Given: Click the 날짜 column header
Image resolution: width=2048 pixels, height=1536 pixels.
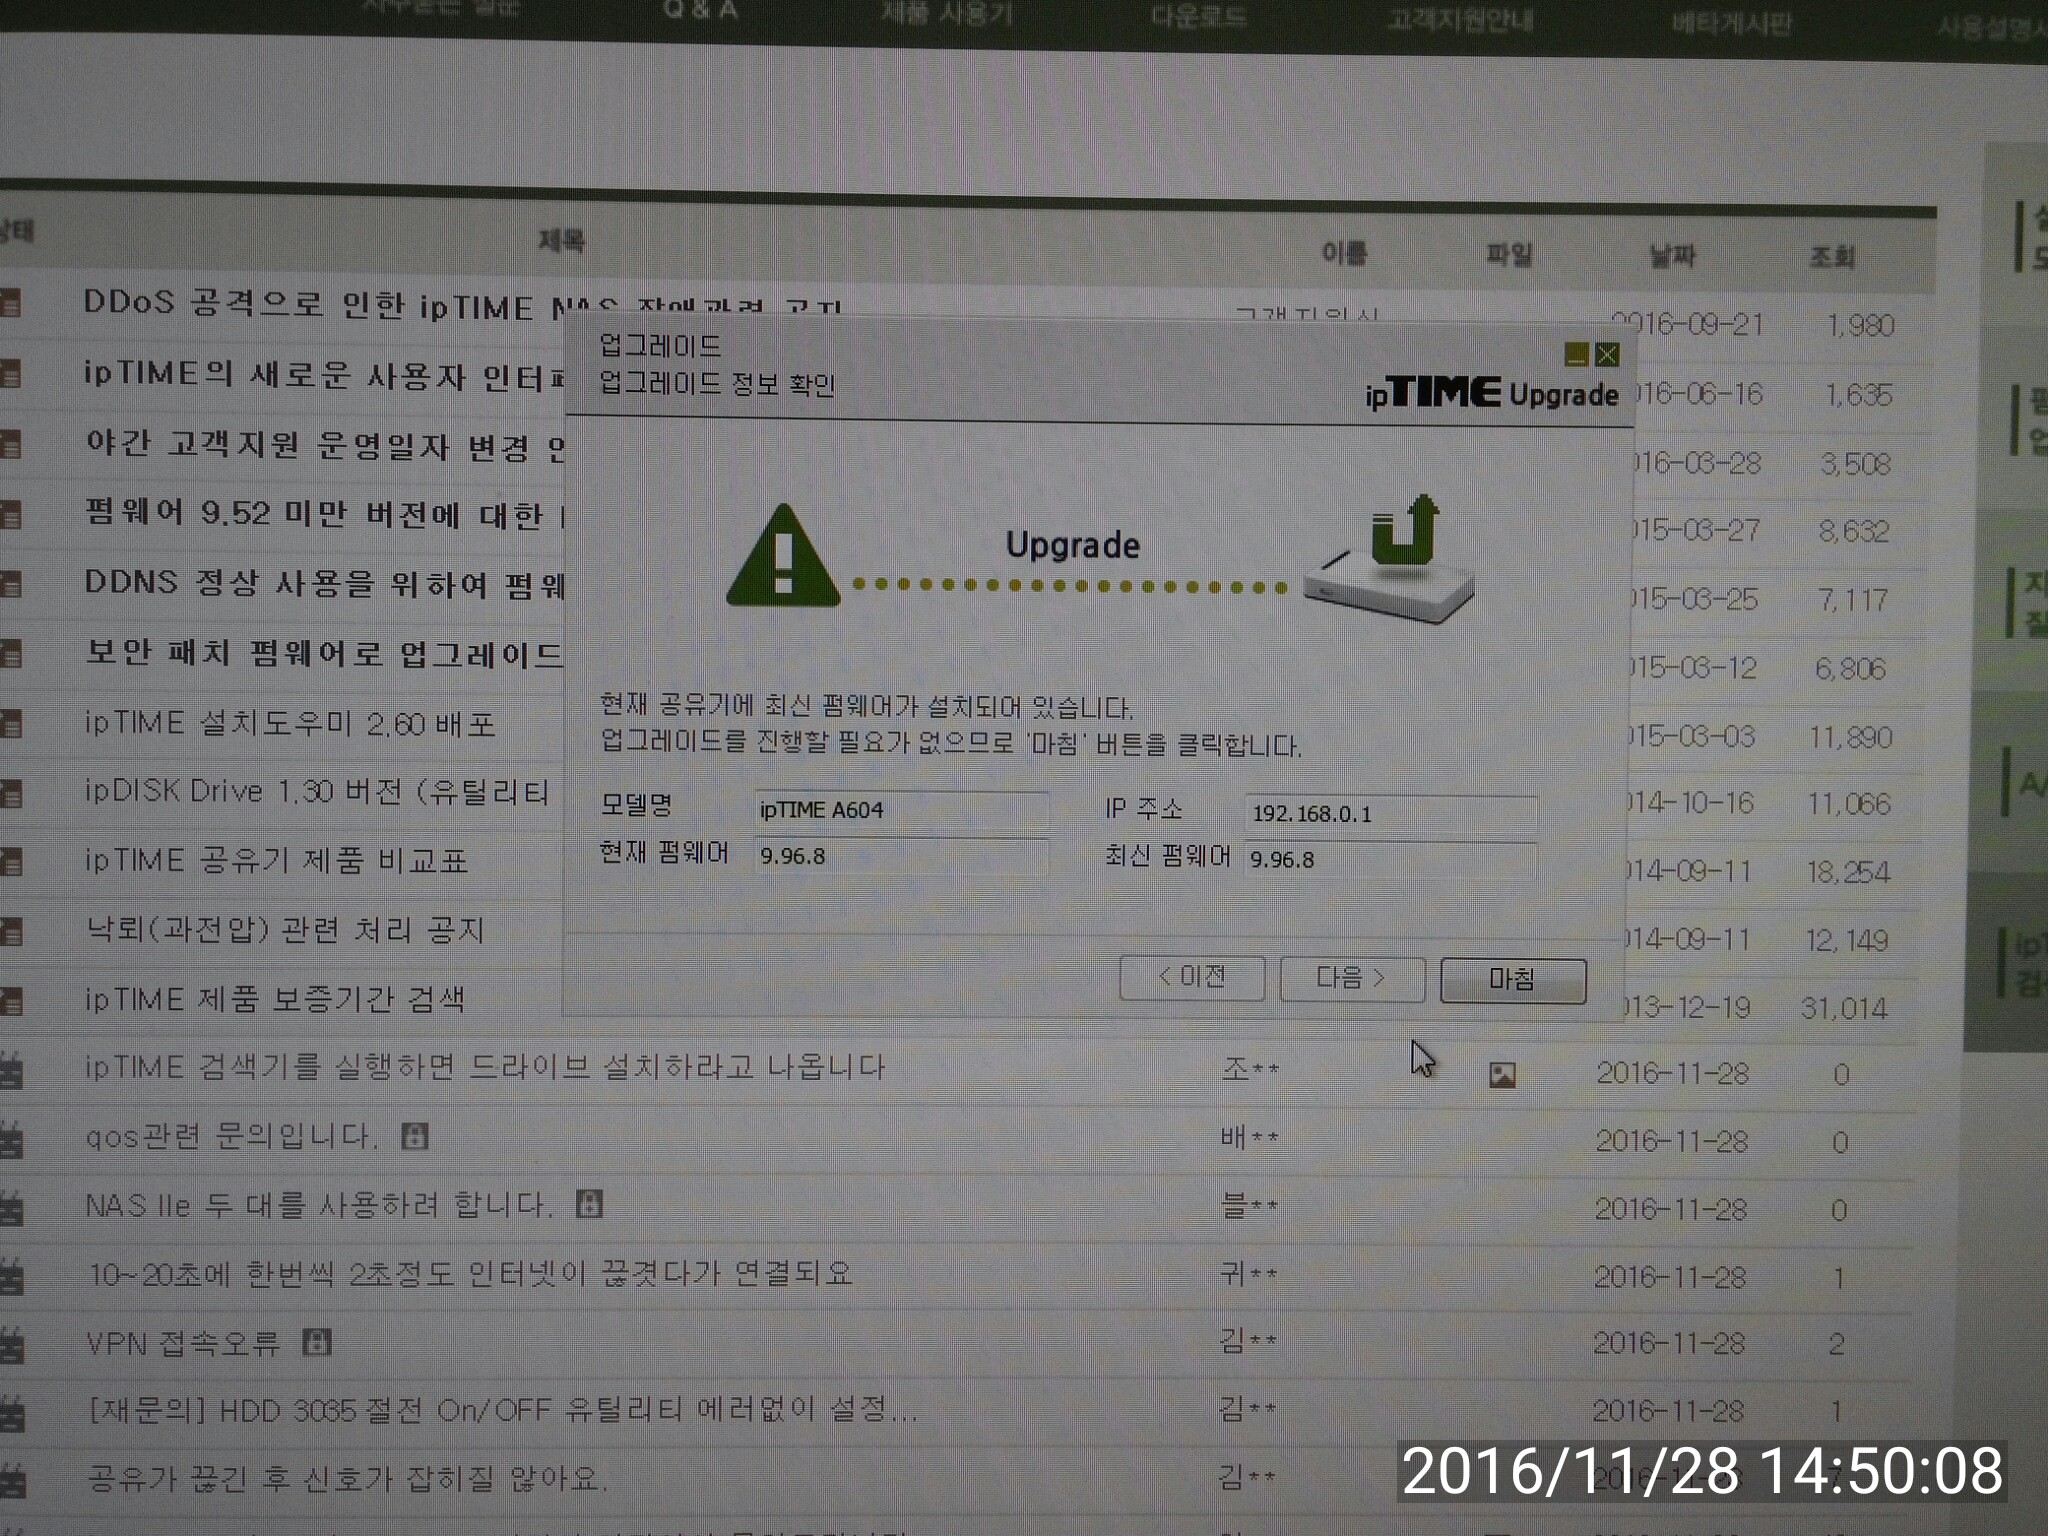Looking at the screenshot, I should (1672, 256).
